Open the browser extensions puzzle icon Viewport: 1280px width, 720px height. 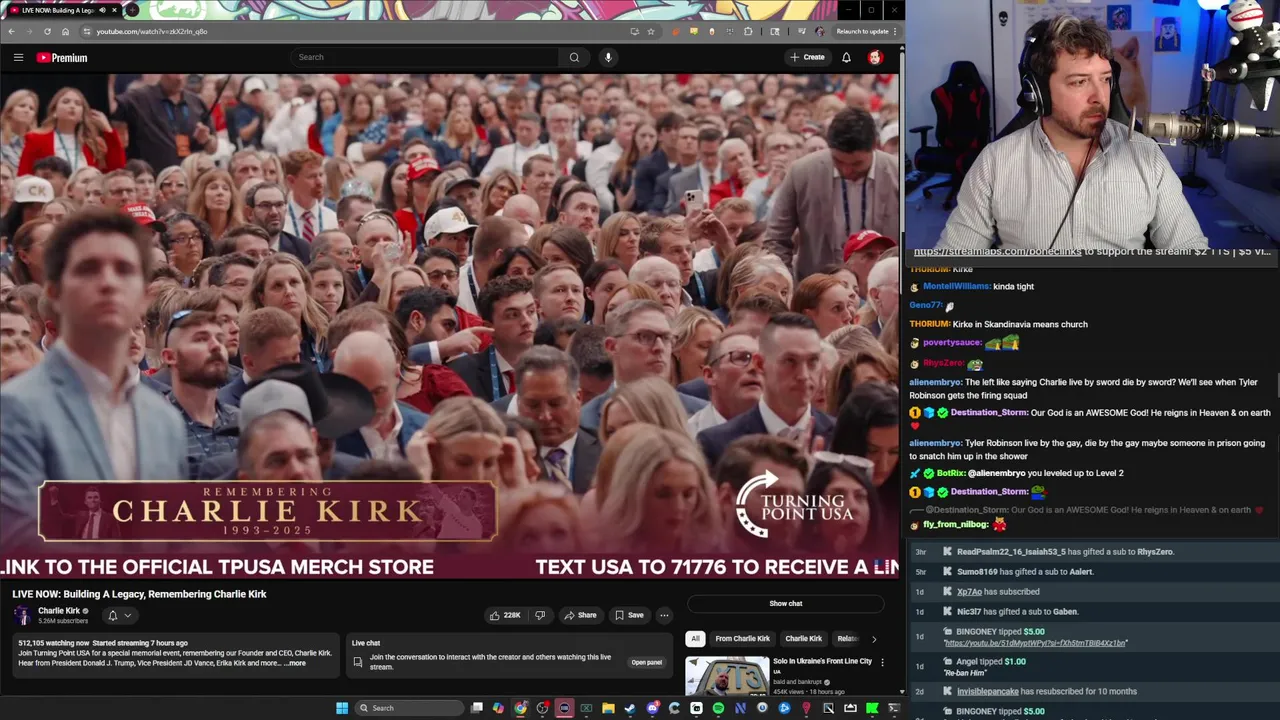(748, 31)
